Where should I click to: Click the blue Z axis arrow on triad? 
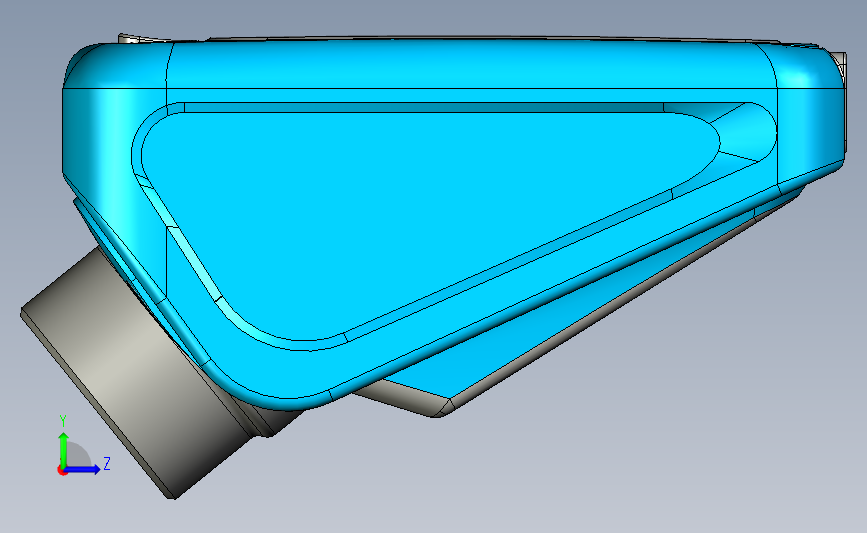pos(83,469)
